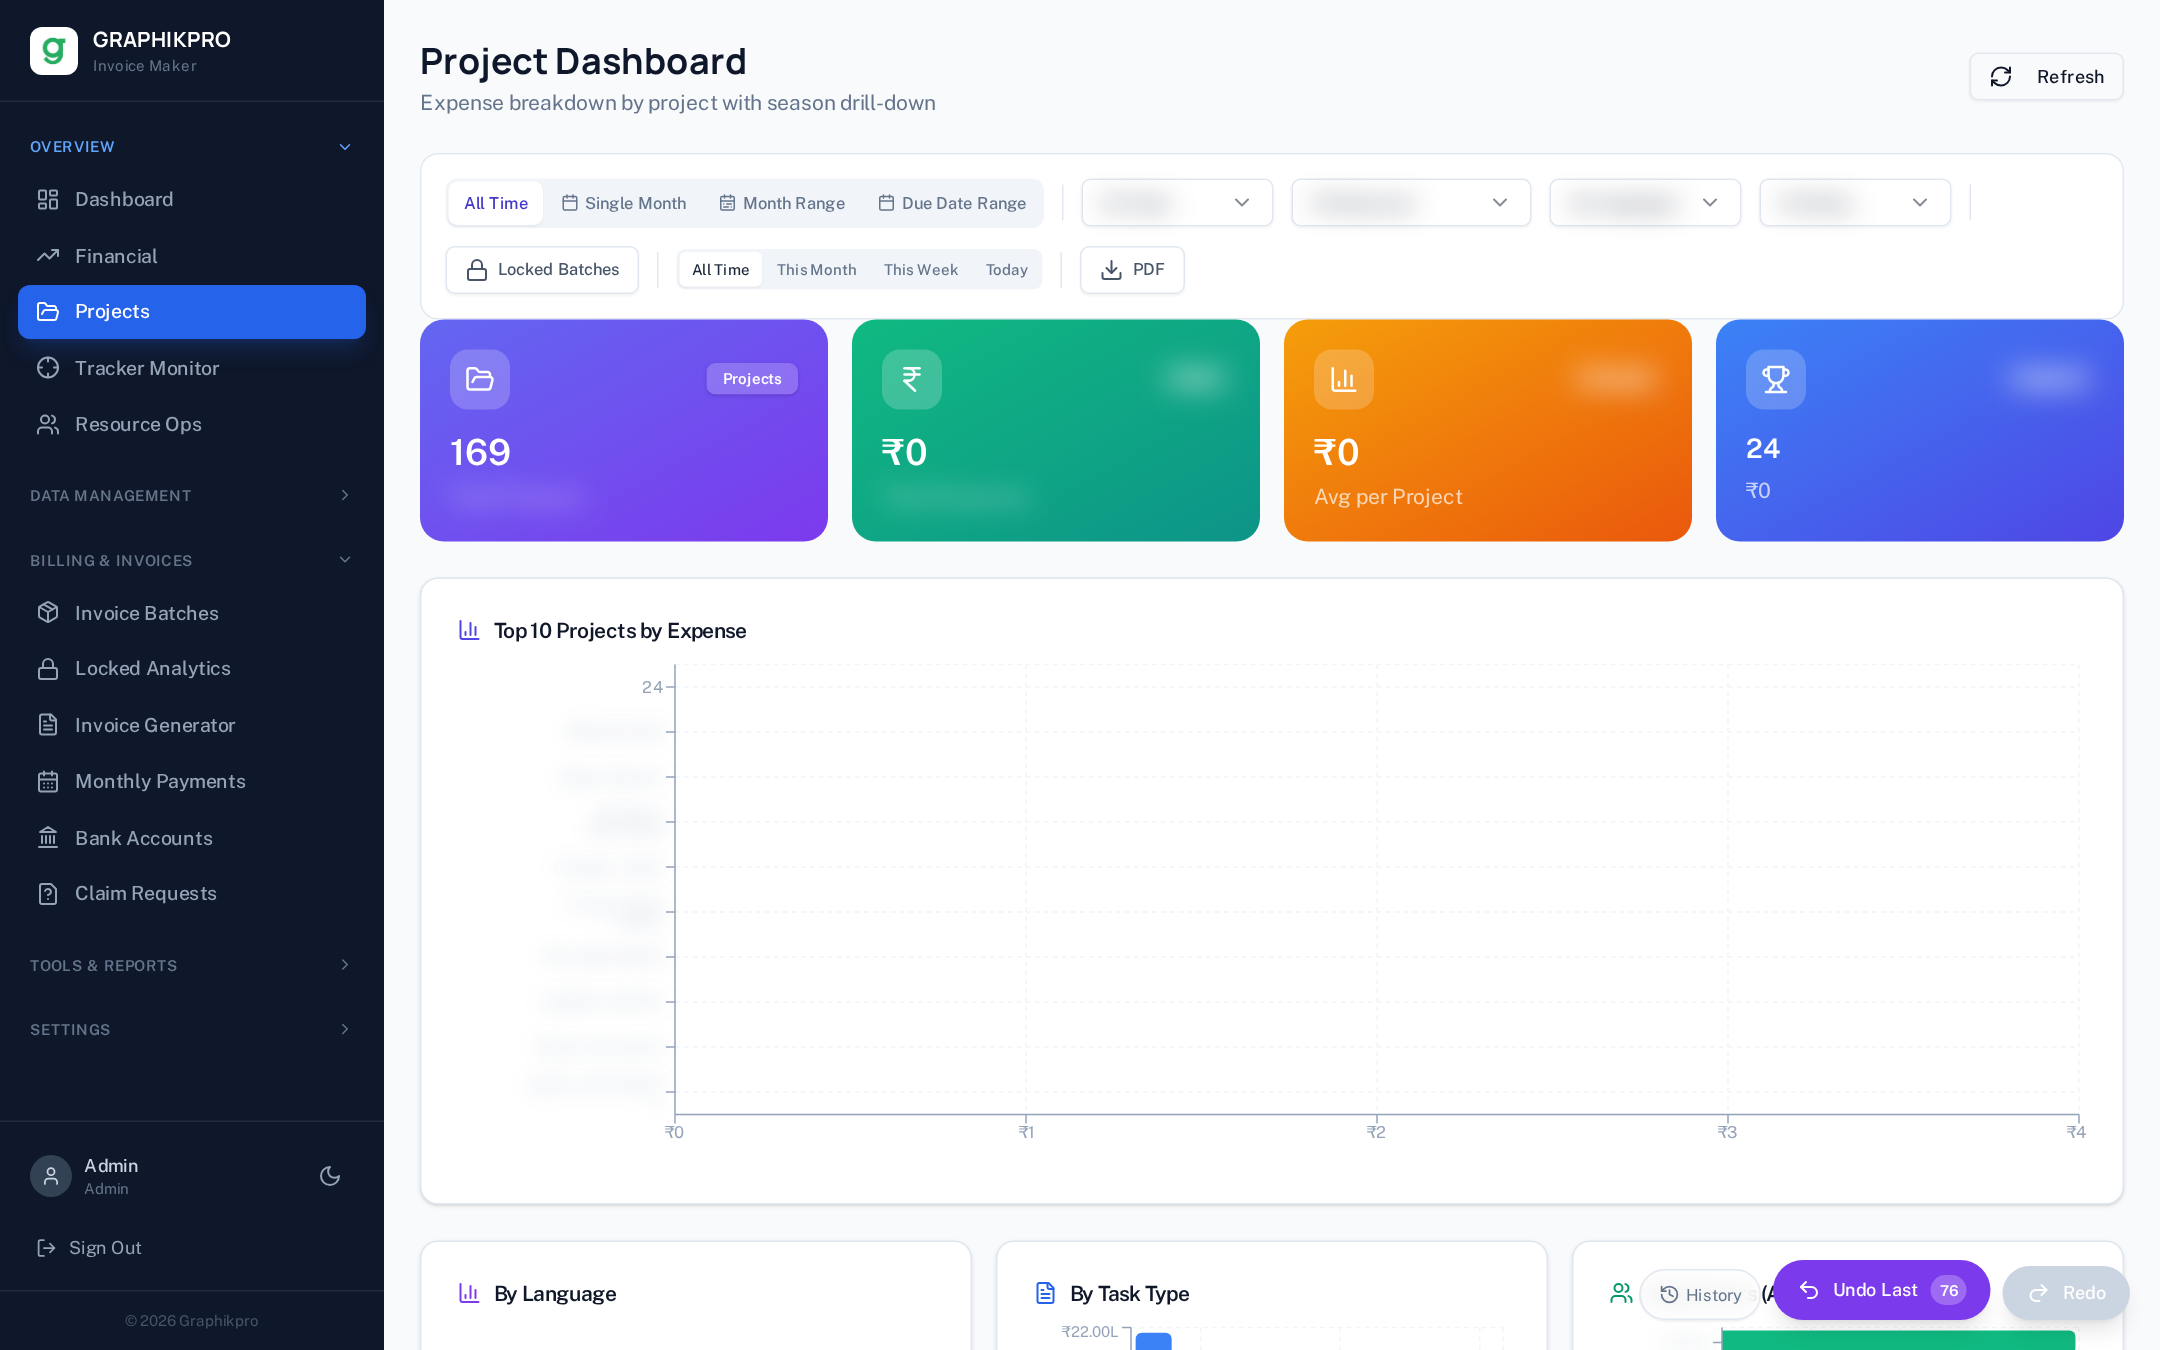Open Locked Analytics in the sidebar
The image size is (2160, 1350).
(x=192, y=668)
